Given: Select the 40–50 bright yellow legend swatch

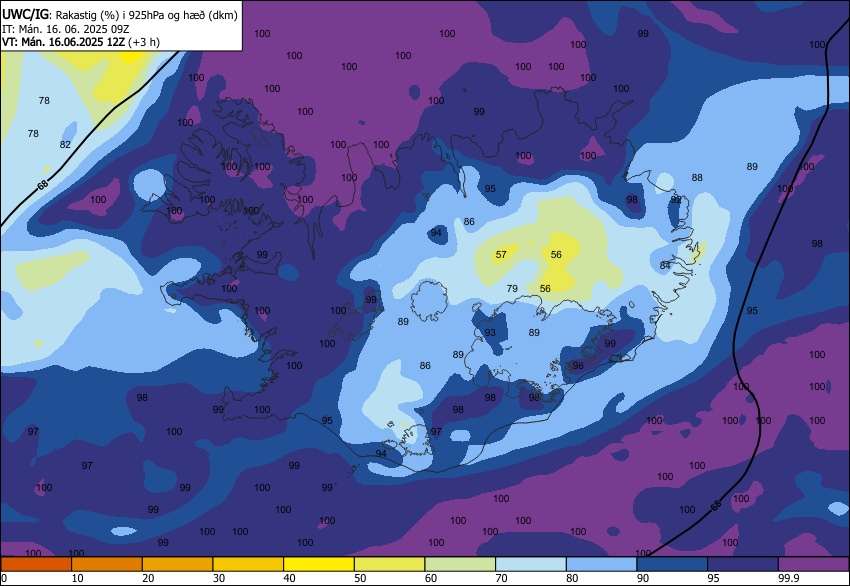Looking at the screenshot, I should point(319,564).
